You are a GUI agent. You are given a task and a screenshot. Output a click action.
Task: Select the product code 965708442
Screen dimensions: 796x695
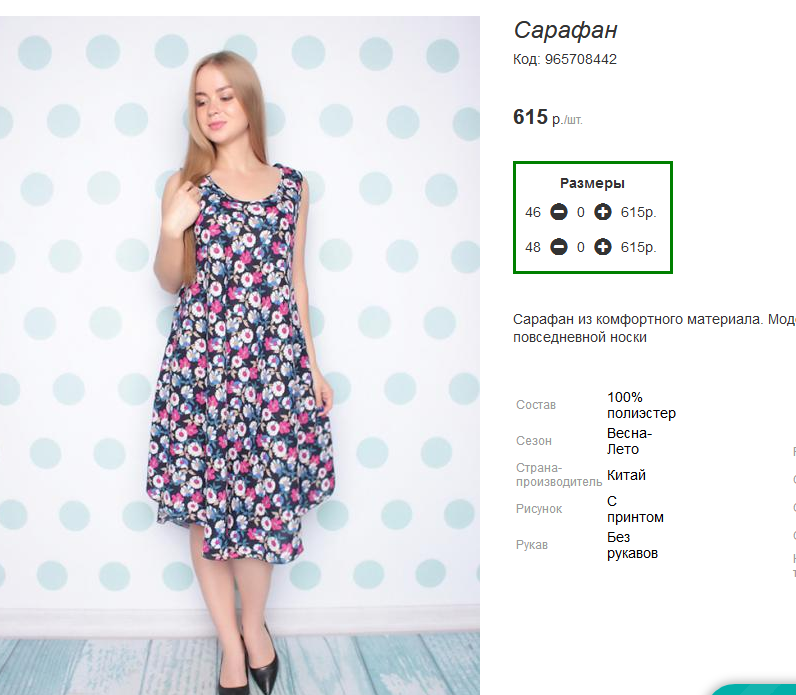click(x=580, y=59)
